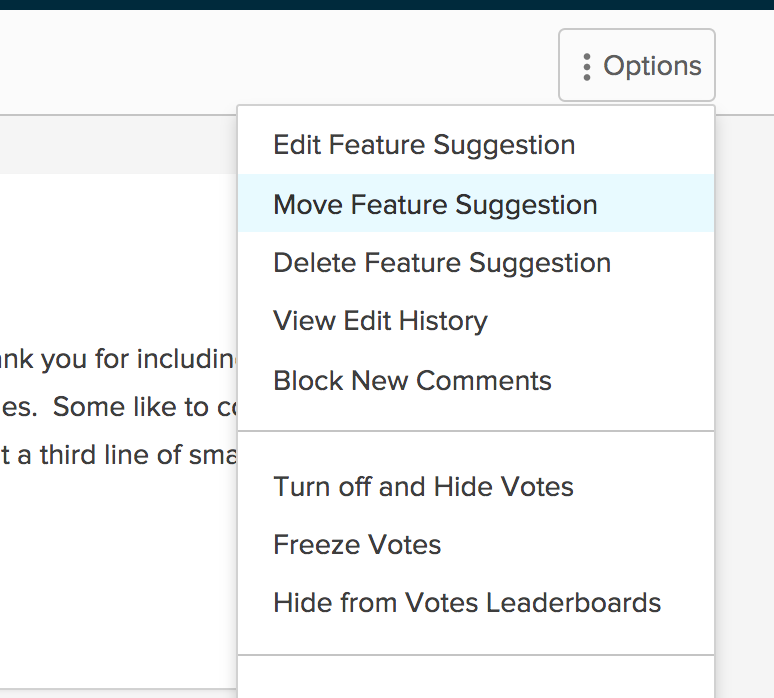Select Delete Feature Suggestion
This screenshot has height=698, width=774.
(x=476, y=262)
